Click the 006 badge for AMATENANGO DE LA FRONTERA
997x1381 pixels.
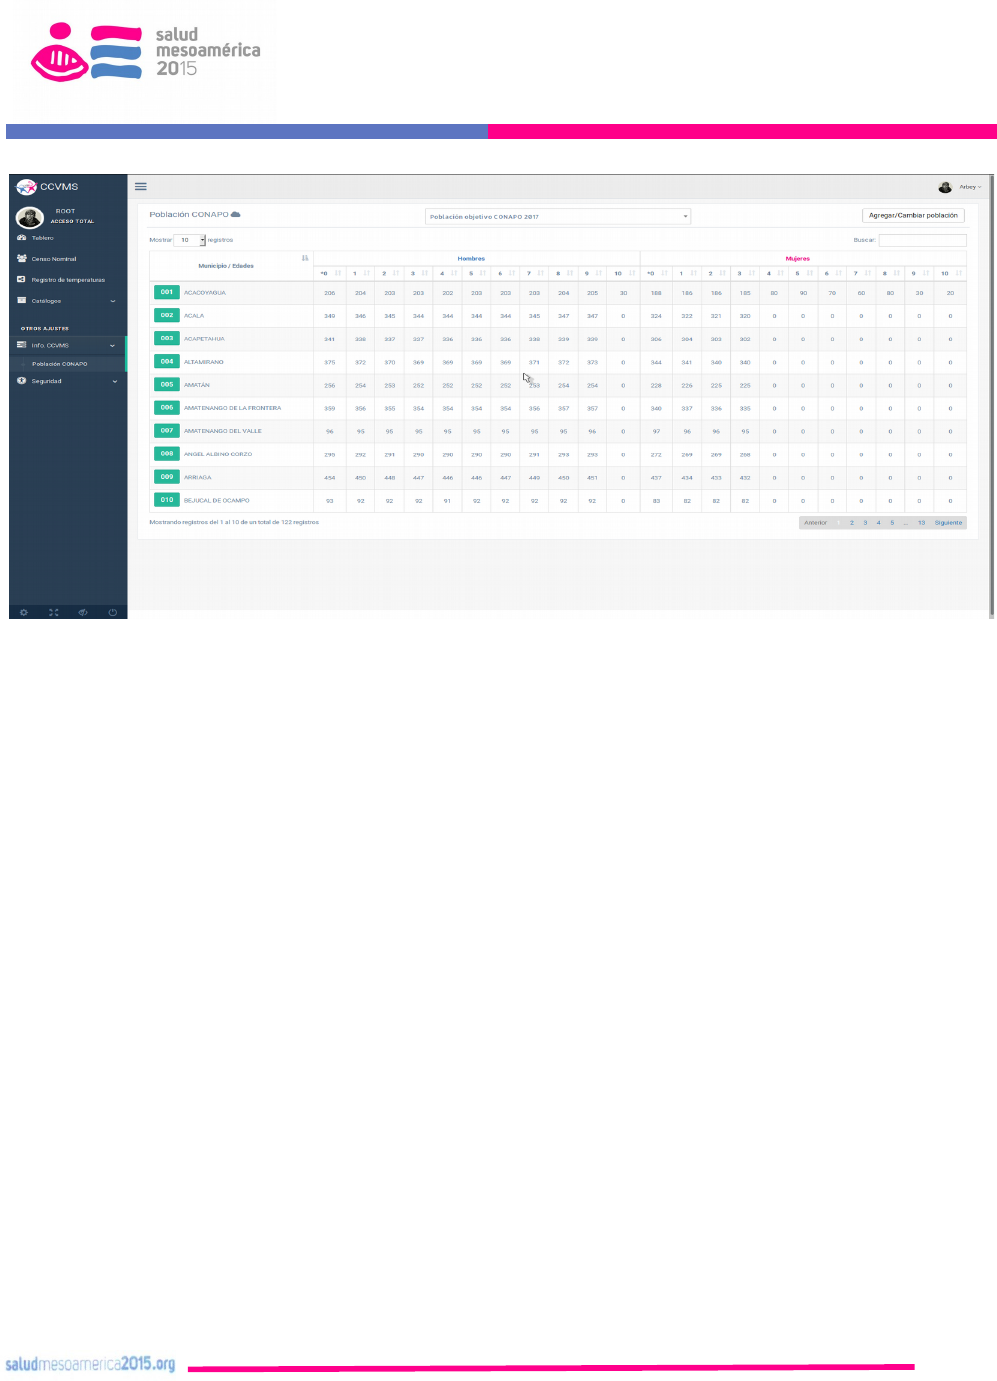(x=167, y=407)
